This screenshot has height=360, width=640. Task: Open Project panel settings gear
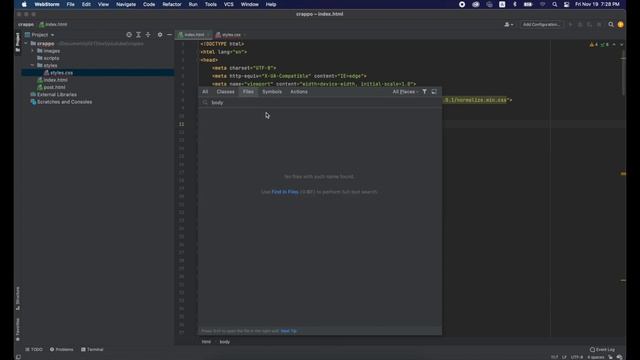(160, 35)
